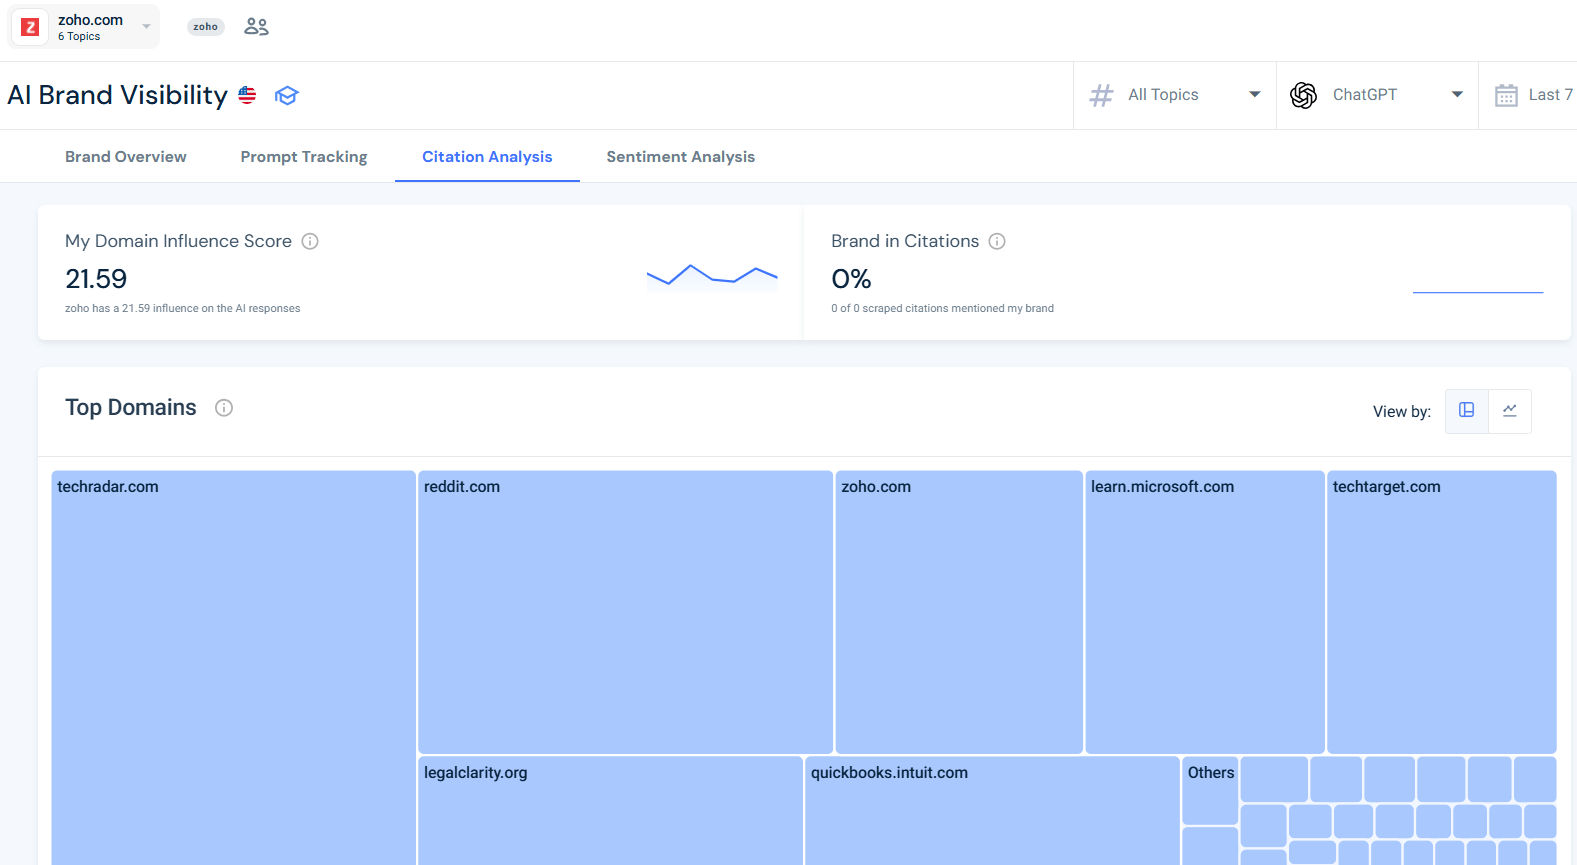The height and width of the screenshot is (865, 1577).
Task: Select the Others treemap block
Action: [x=1210, y=791]
